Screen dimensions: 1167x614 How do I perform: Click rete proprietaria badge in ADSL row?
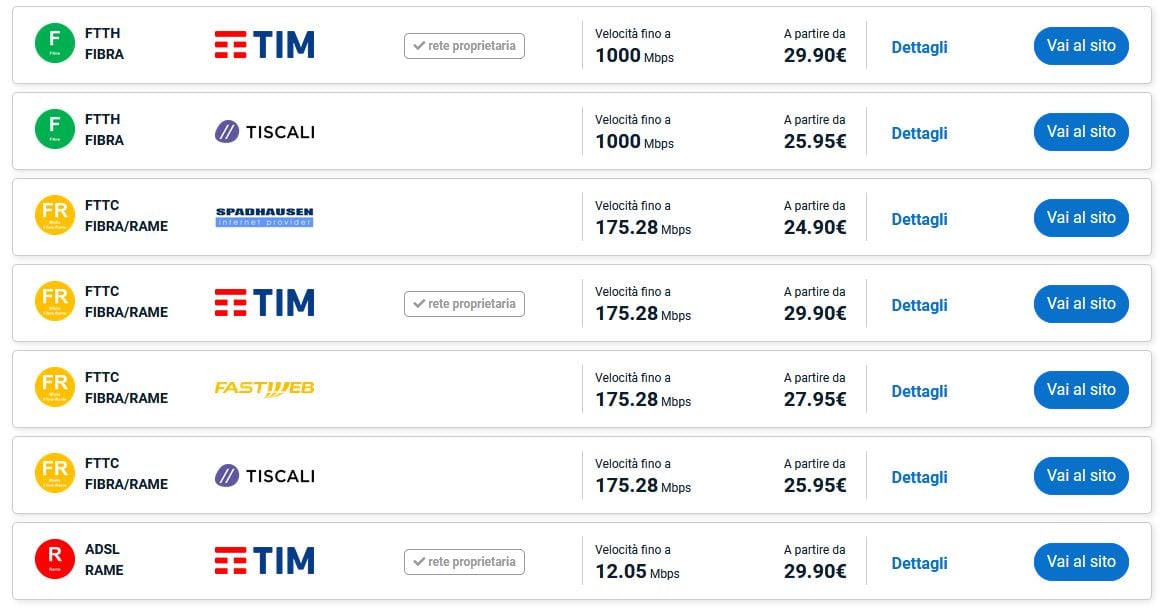pos(464,562)
